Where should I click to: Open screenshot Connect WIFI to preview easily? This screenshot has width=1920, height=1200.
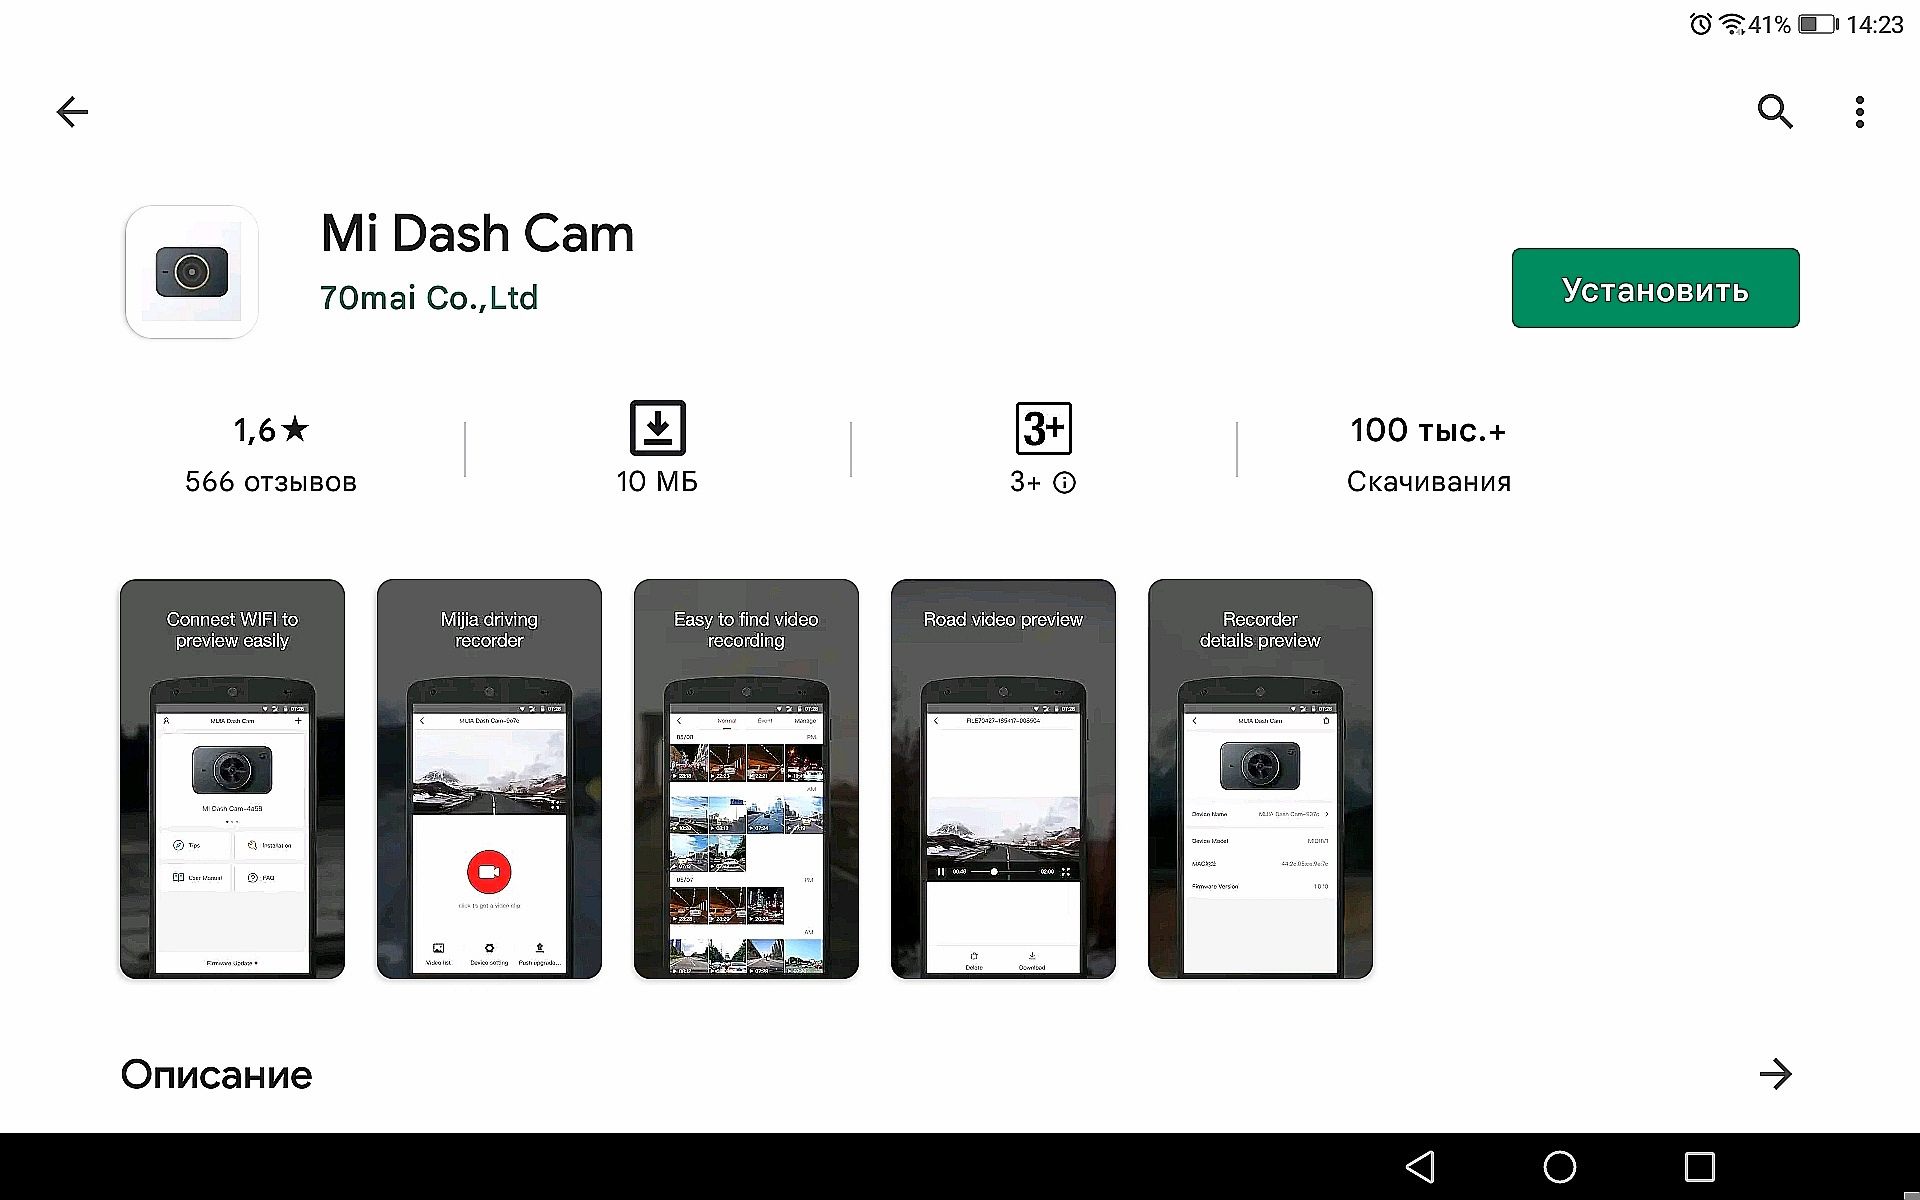(x=232, y=779)
